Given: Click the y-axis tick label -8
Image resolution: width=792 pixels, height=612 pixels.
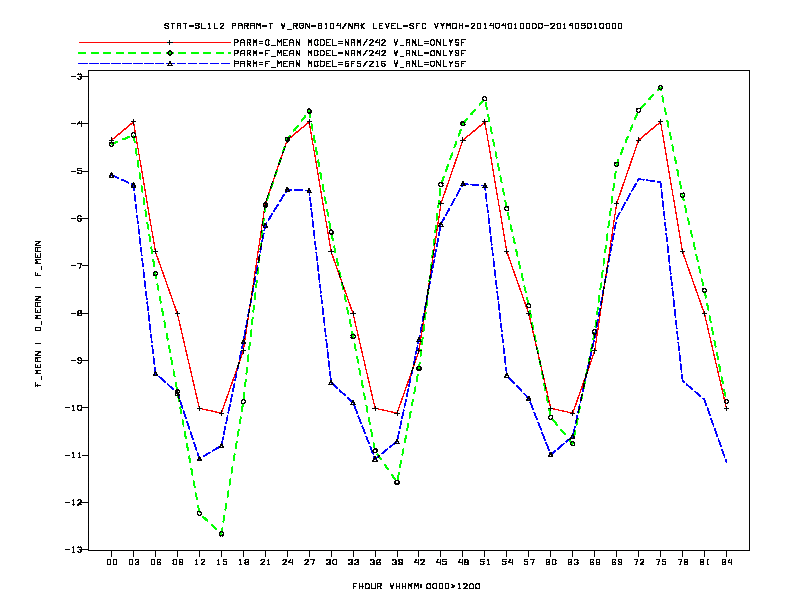Looking at the screenshot, I should [77, 313].
